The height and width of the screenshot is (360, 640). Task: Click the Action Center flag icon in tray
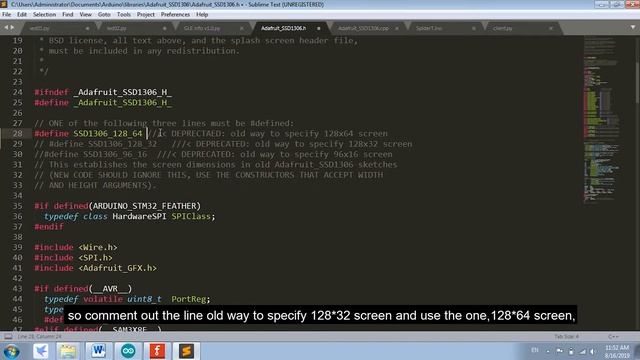point(560,351)
